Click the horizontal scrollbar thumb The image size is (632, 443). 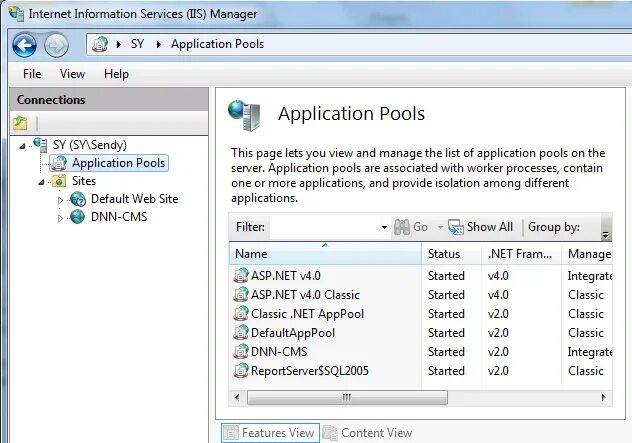coord(347,397)
